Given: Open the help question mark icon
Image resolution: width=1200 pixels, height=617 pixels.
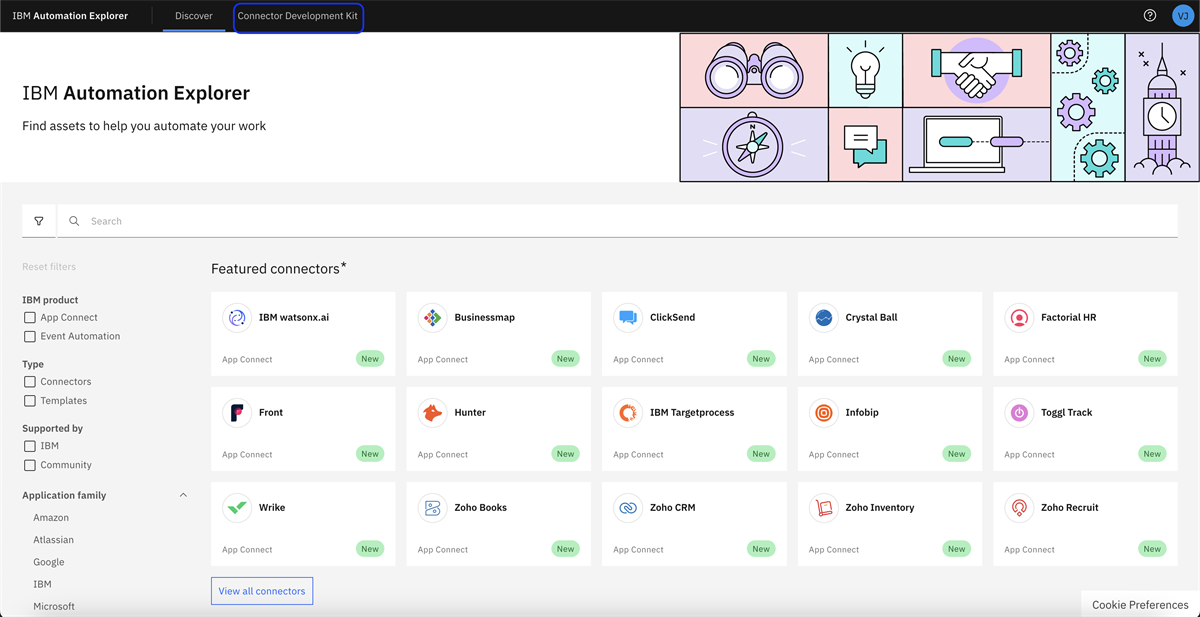Looking at the screenshot, I should click(1150, 16).
